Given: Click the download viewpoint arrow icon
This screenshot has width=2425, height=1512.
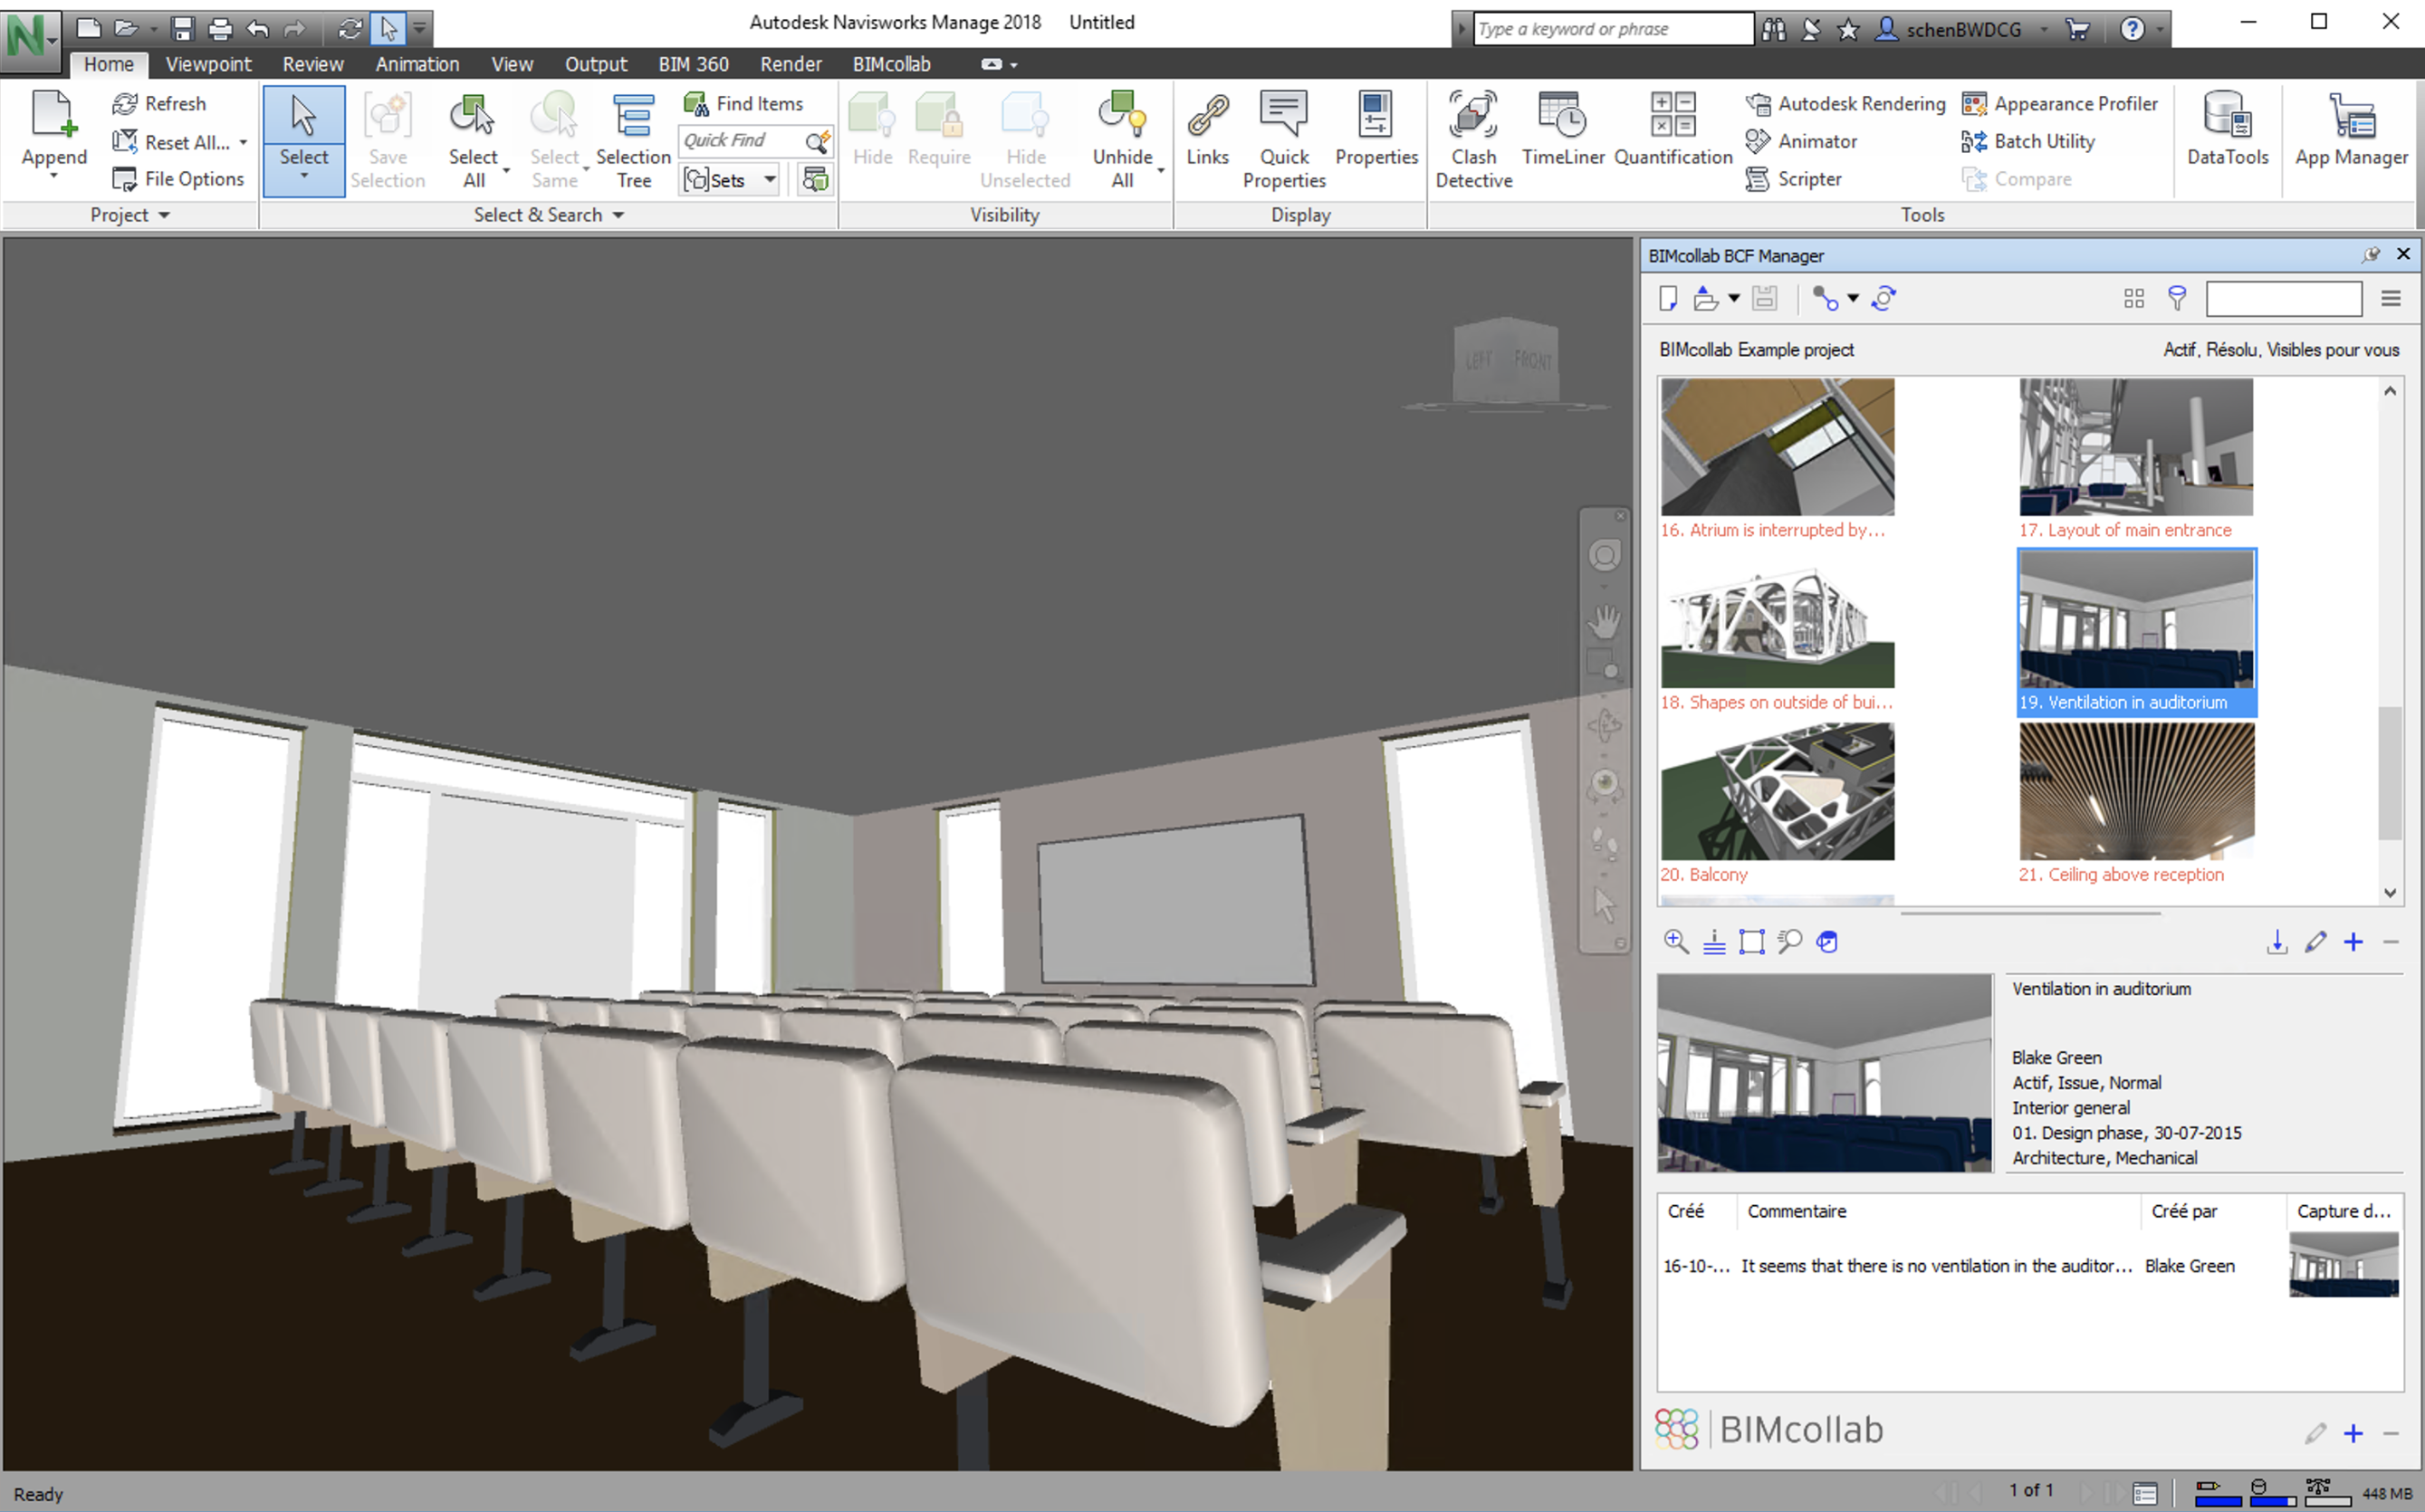Looking at the screenshot, I should (2277, 941).
